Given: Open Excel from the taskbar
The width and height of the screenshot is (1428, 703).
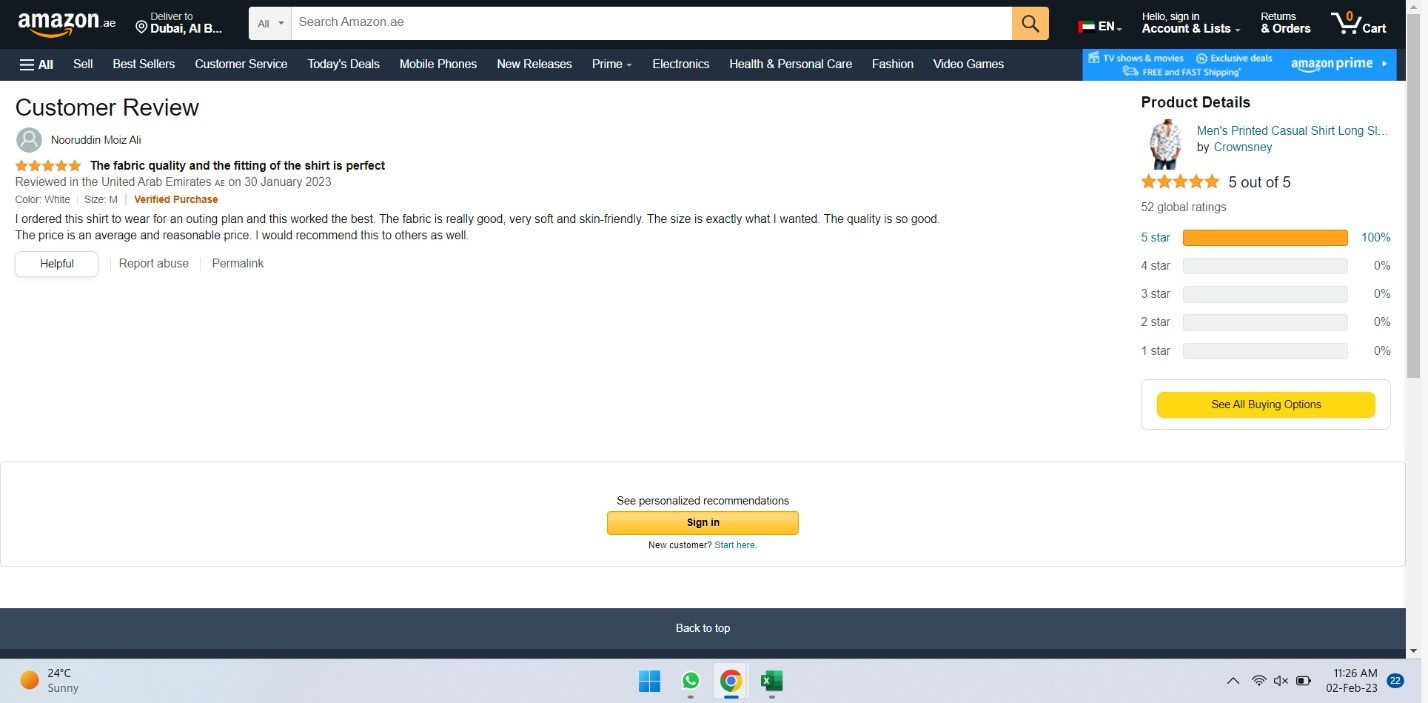Looking at the screenshot, I should pyautogui.click(x=771, y=682).
